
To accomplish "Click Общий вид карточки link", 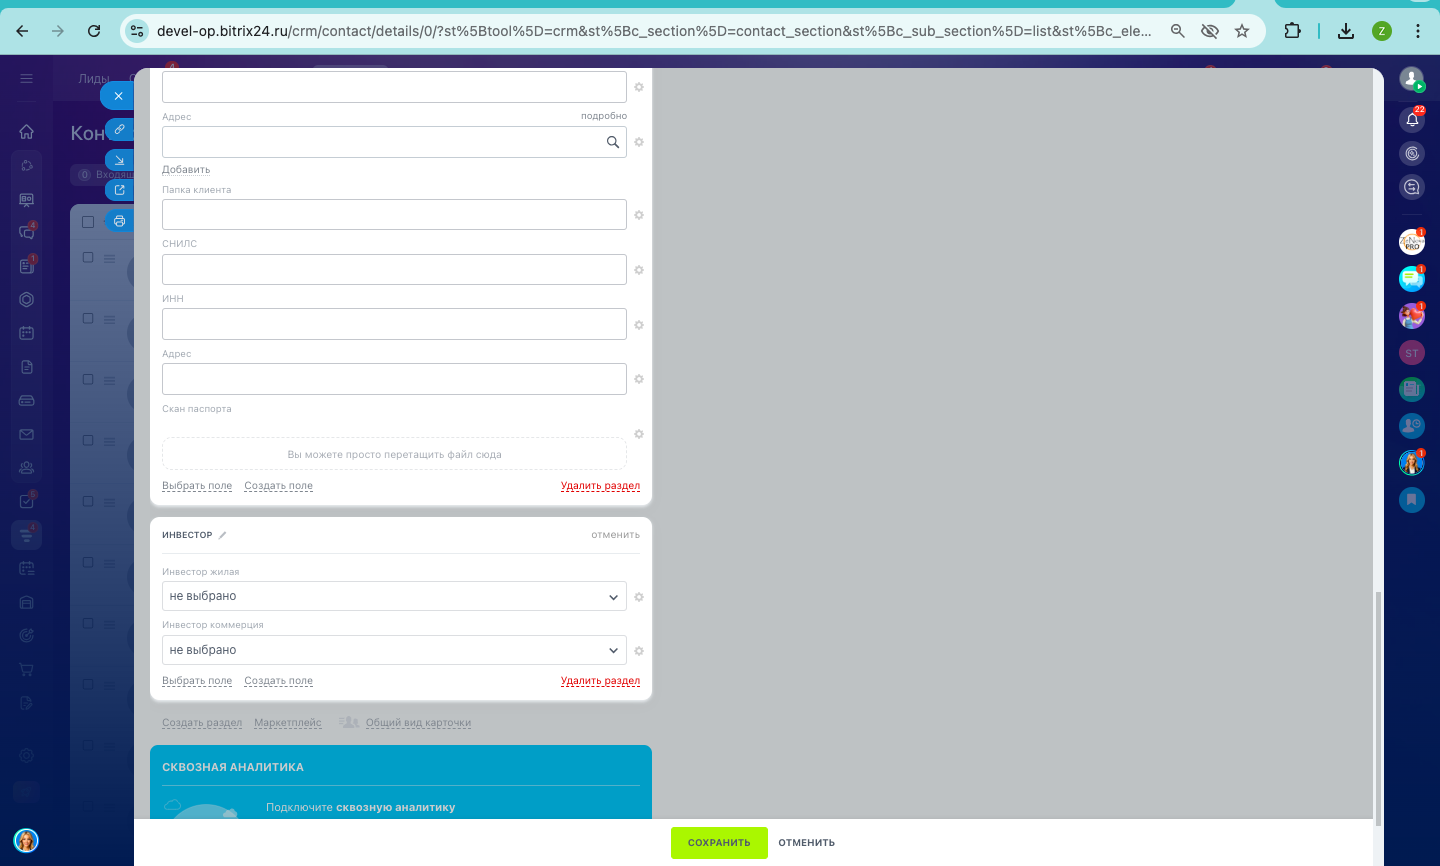I will tap(418, 723).
